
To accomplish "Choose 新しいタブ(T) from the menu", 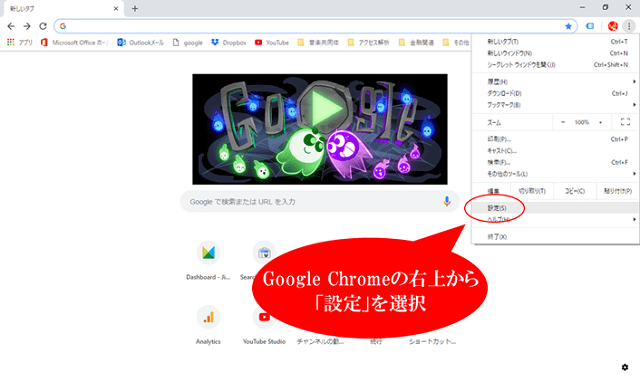I will point(555,42).
